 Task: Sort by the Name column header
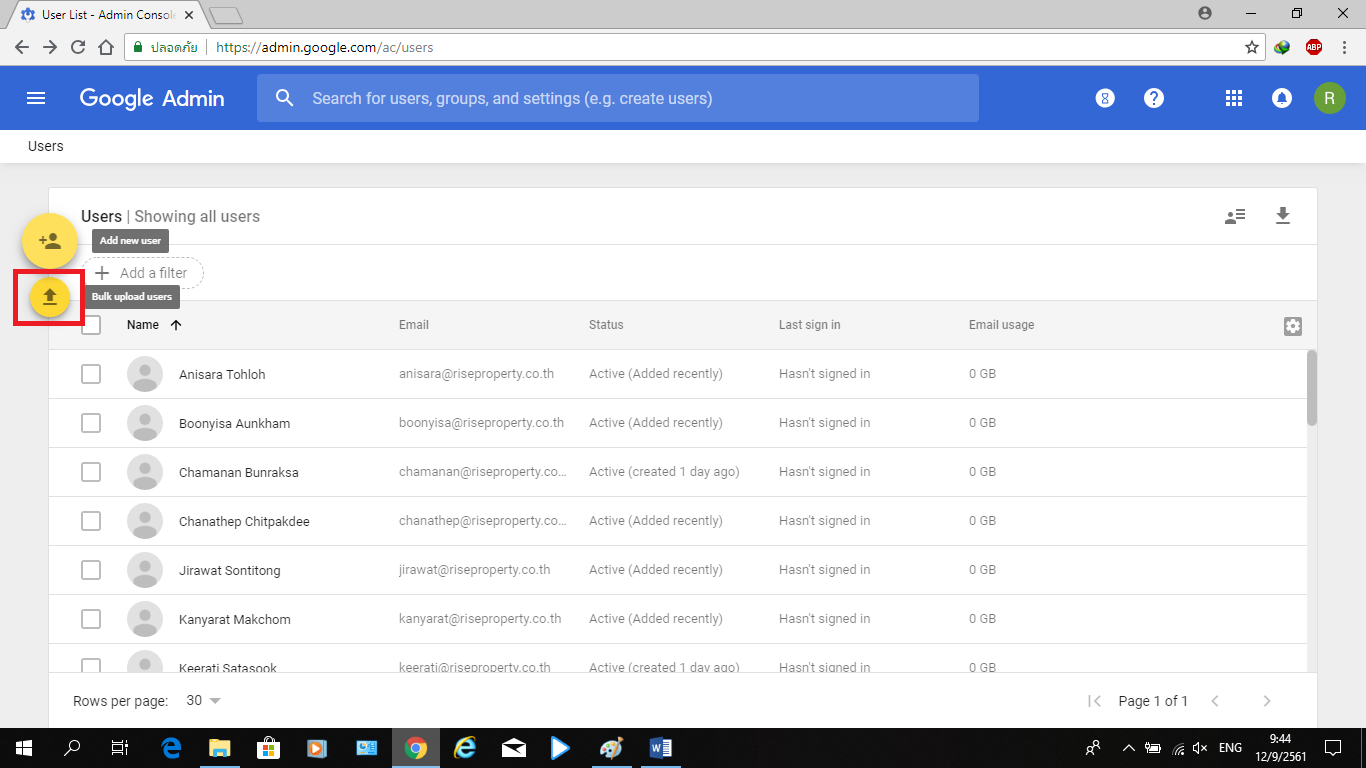click(143, 325)
